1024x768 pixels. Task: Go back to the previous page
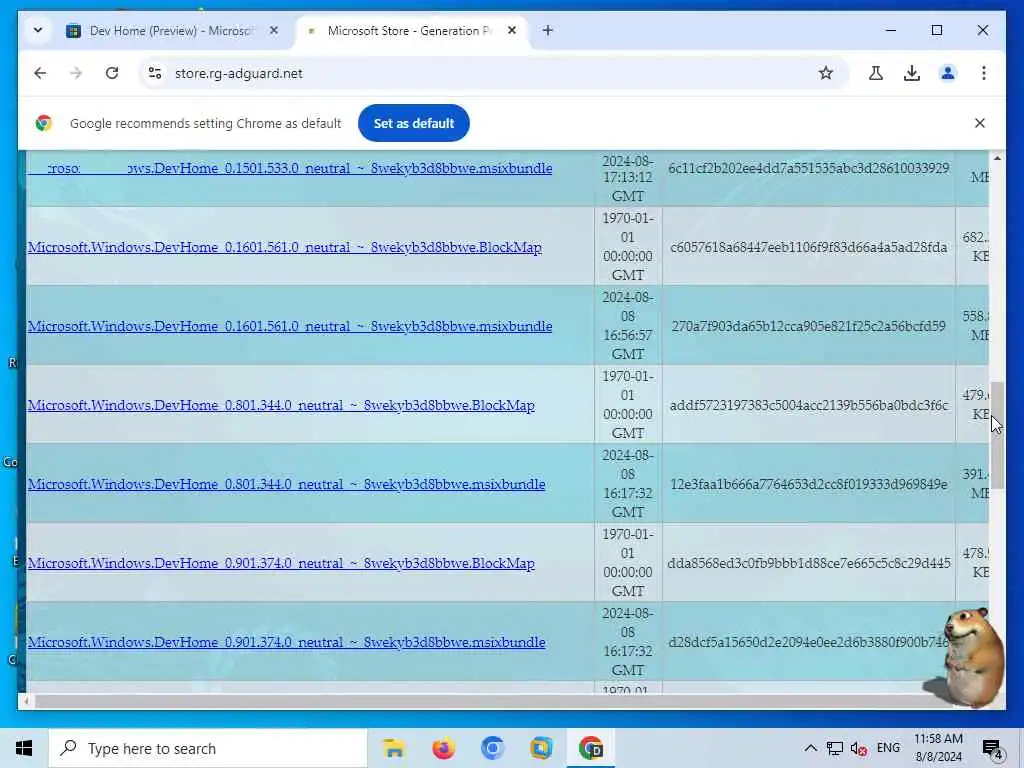(x=40, y=73)
